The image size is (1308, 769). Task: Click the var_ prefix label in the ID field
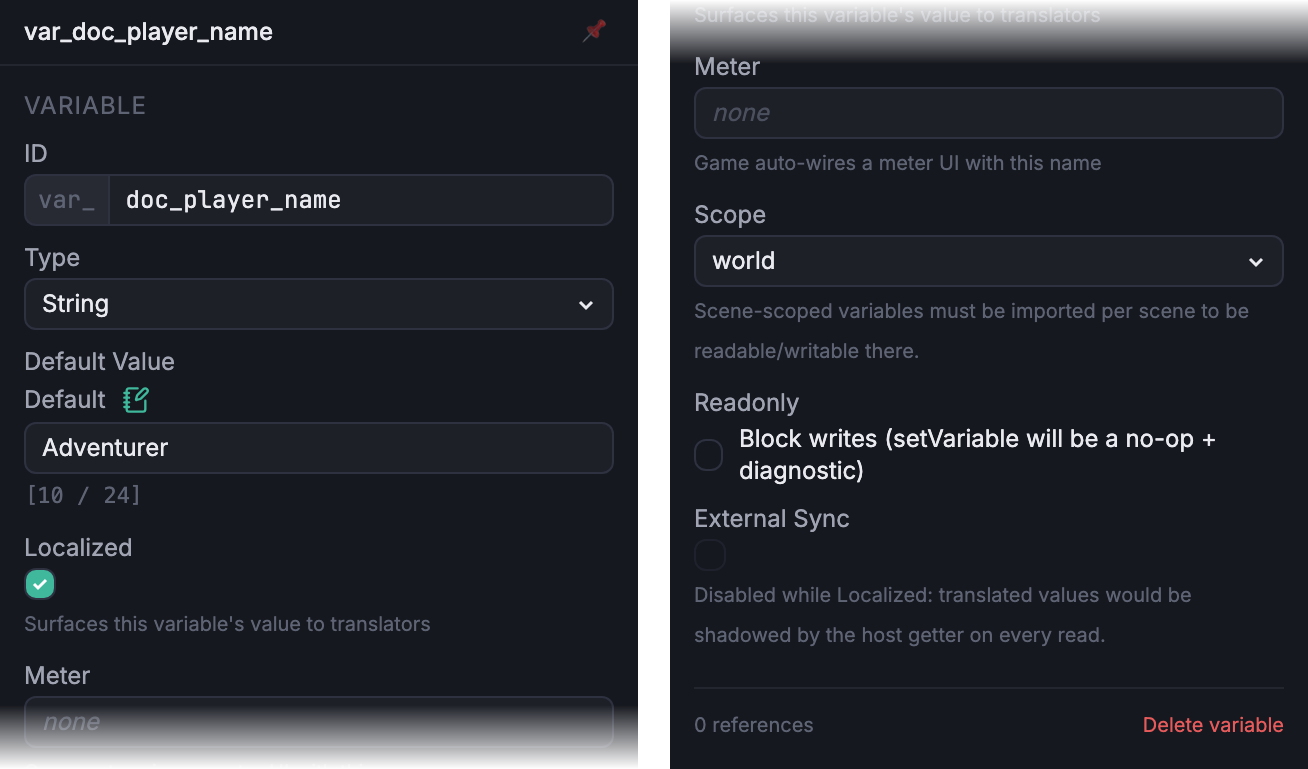click(x=67, y=200)
